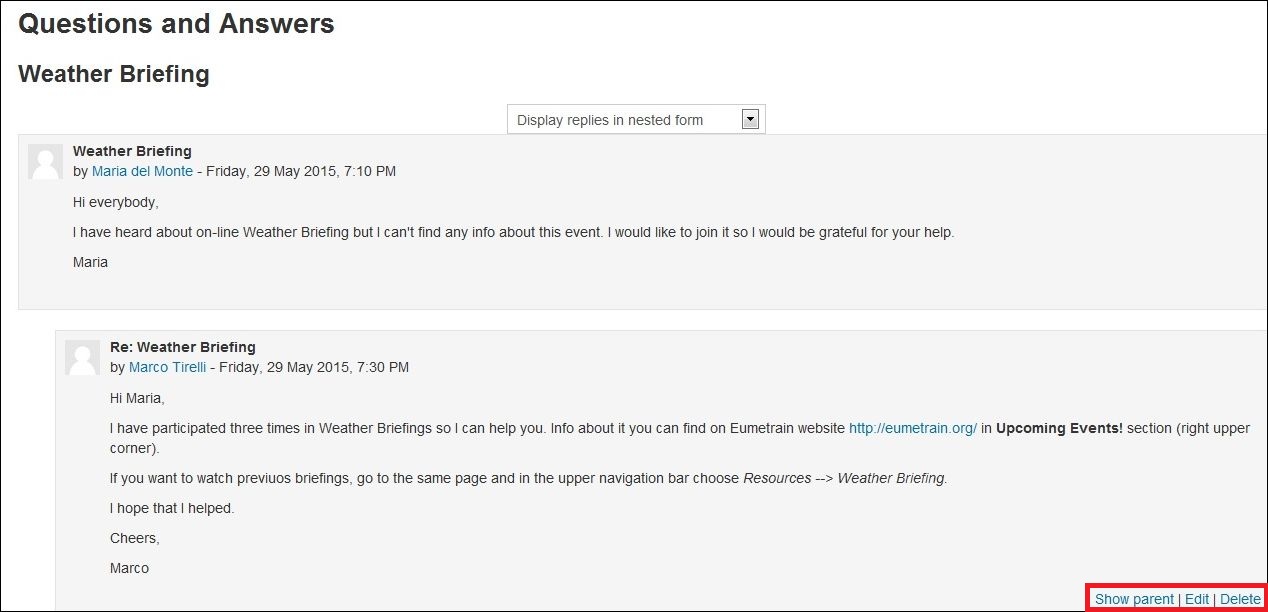Click the bold 'Upcoming Events!' text
Viewport: 1268px width, 612px height.
pyautogui.click(x=1060, y=428)
